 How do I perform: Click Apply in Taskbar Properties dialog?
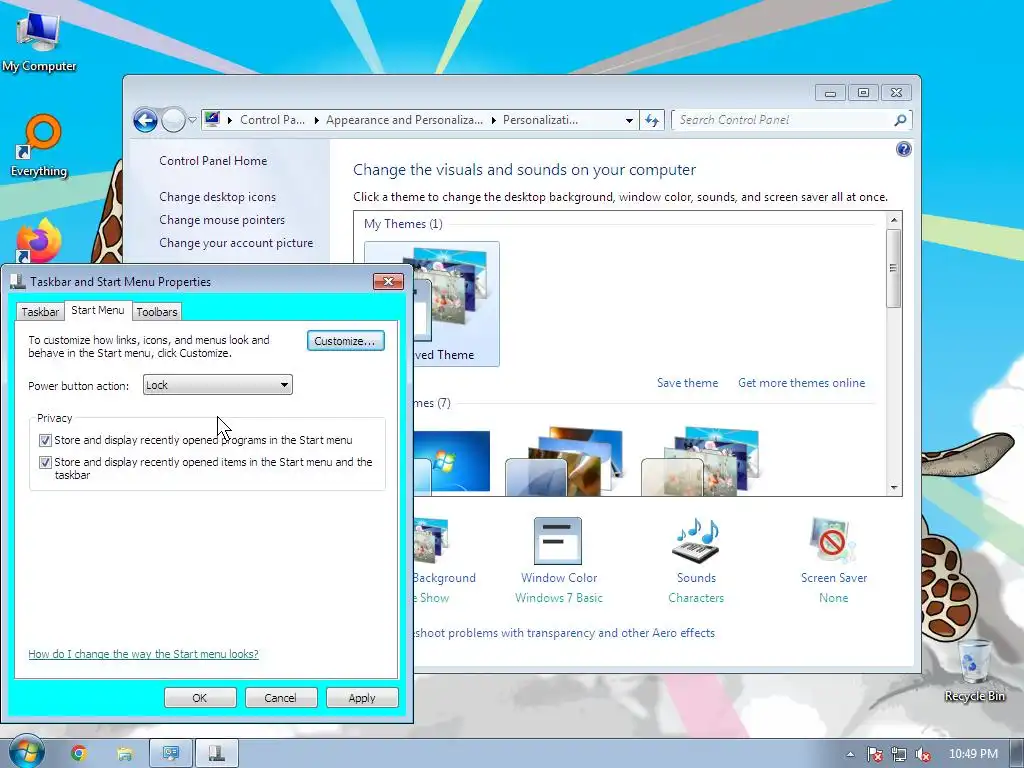[x=362, y=697]
